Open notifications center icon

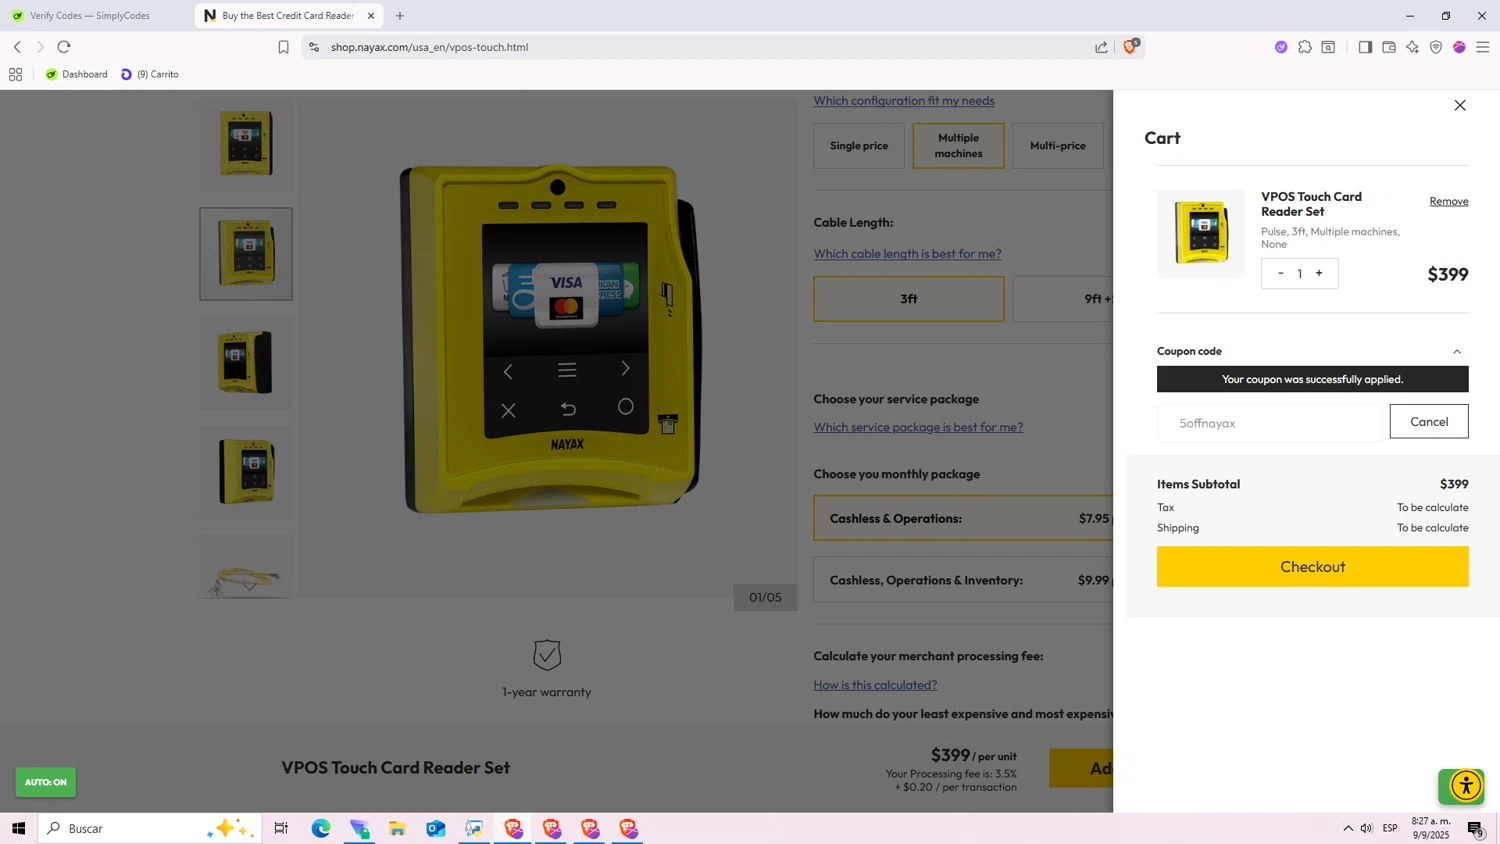pyautogui.click(x=1475, y=828)
